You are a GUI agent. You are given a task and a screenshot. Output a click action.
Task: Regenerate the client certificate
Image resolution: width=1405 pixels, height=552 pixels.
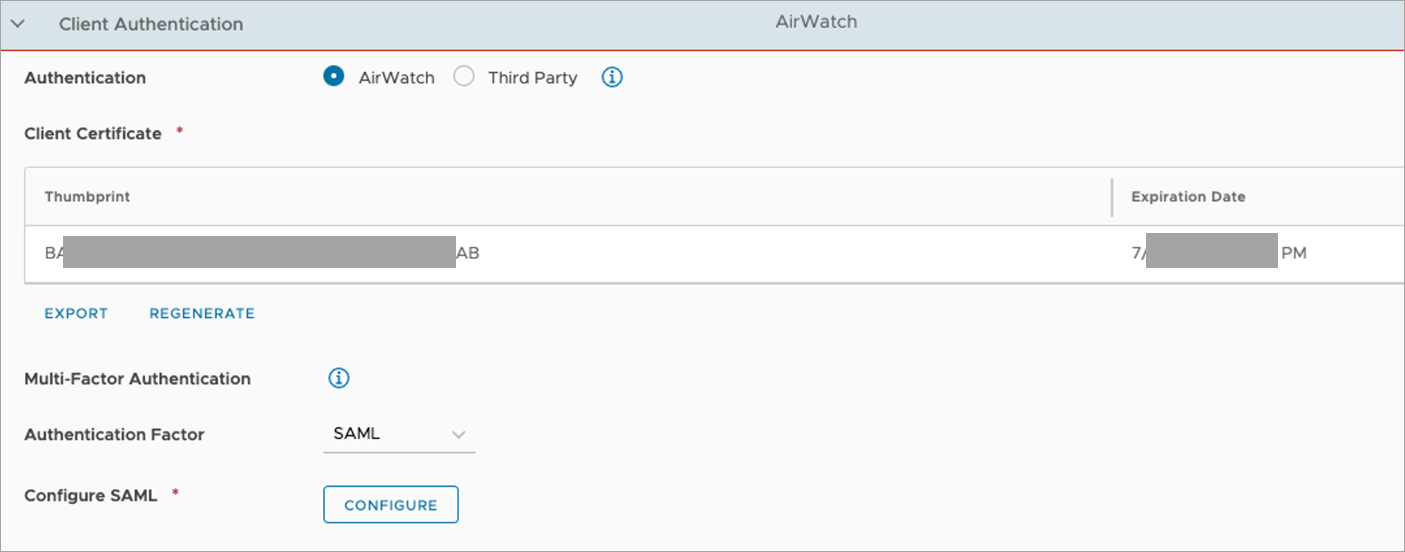coord(202,313)
